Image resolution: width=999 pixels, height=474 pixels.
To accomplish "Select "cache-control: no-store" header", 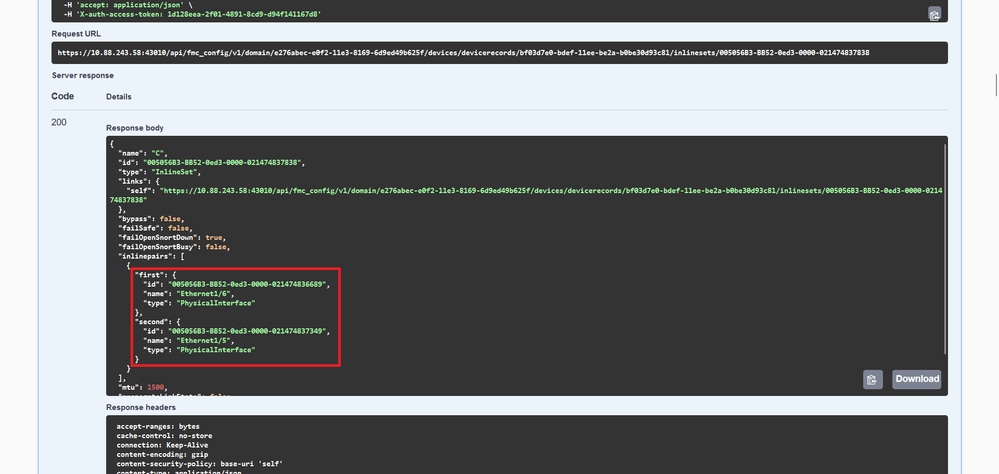I will 162,436.
